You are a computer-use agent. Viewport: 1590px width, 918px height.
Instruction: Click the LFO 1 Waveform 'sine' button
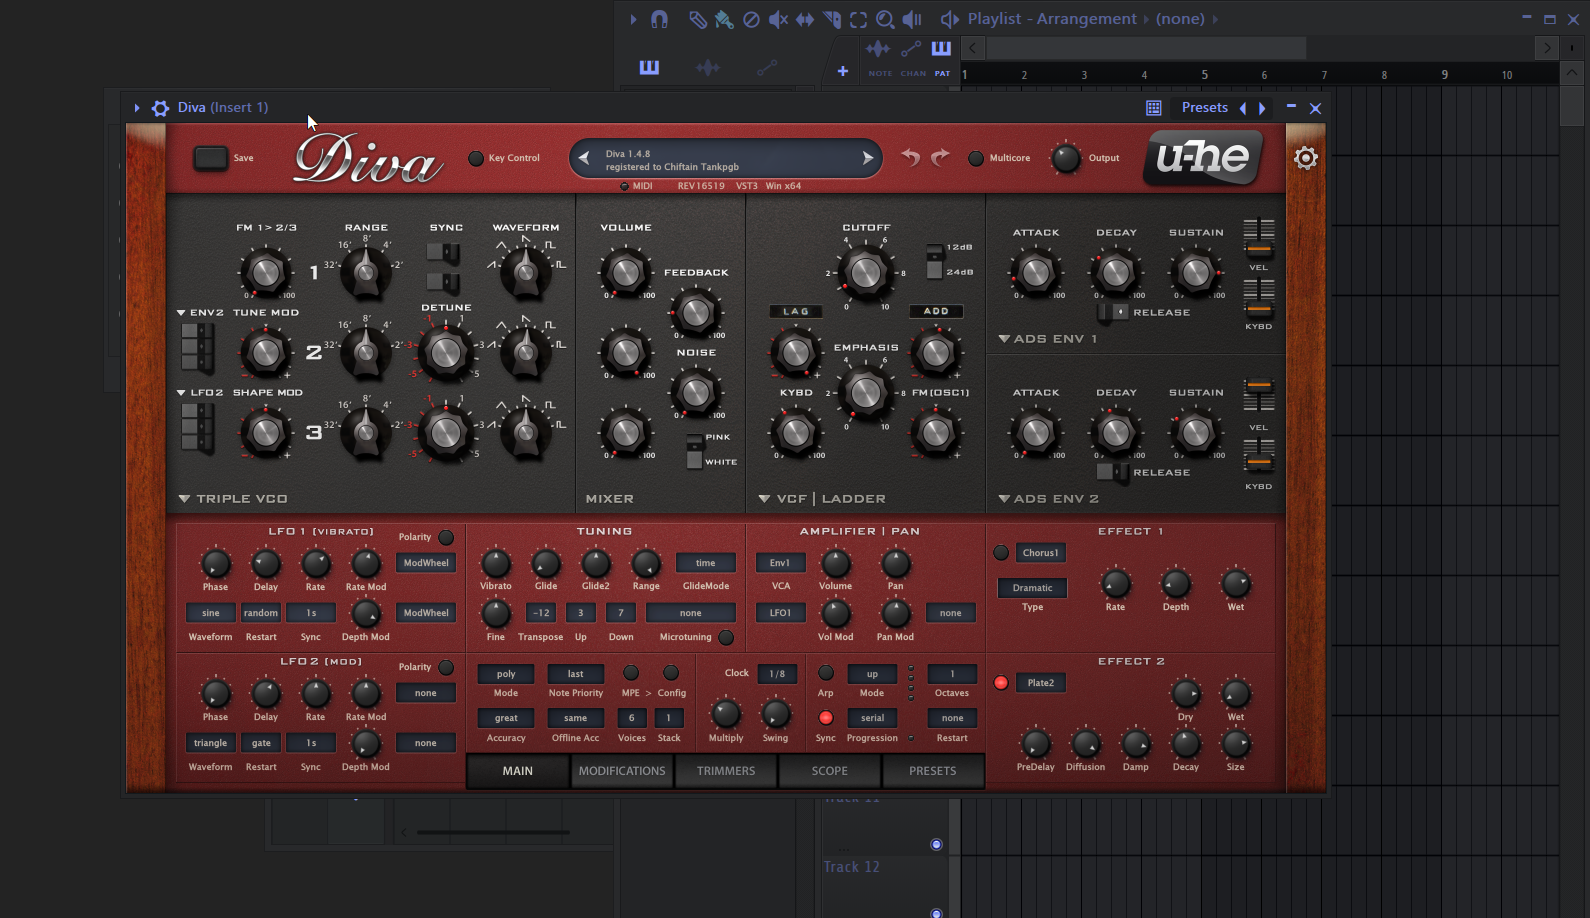(211, 613)
